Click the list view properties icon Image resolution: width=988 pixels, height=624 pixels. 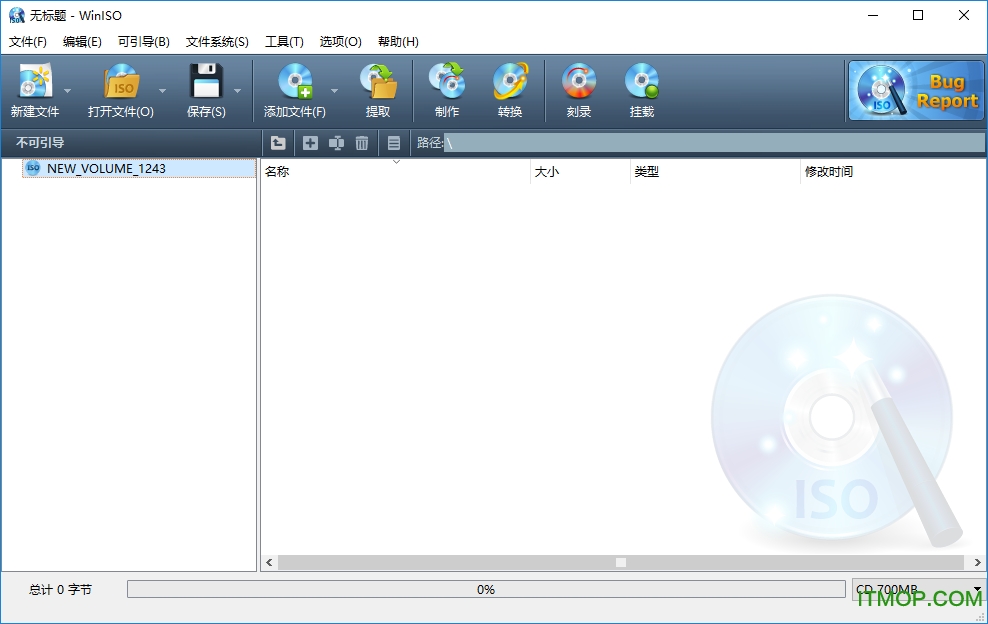pos(394,143)
